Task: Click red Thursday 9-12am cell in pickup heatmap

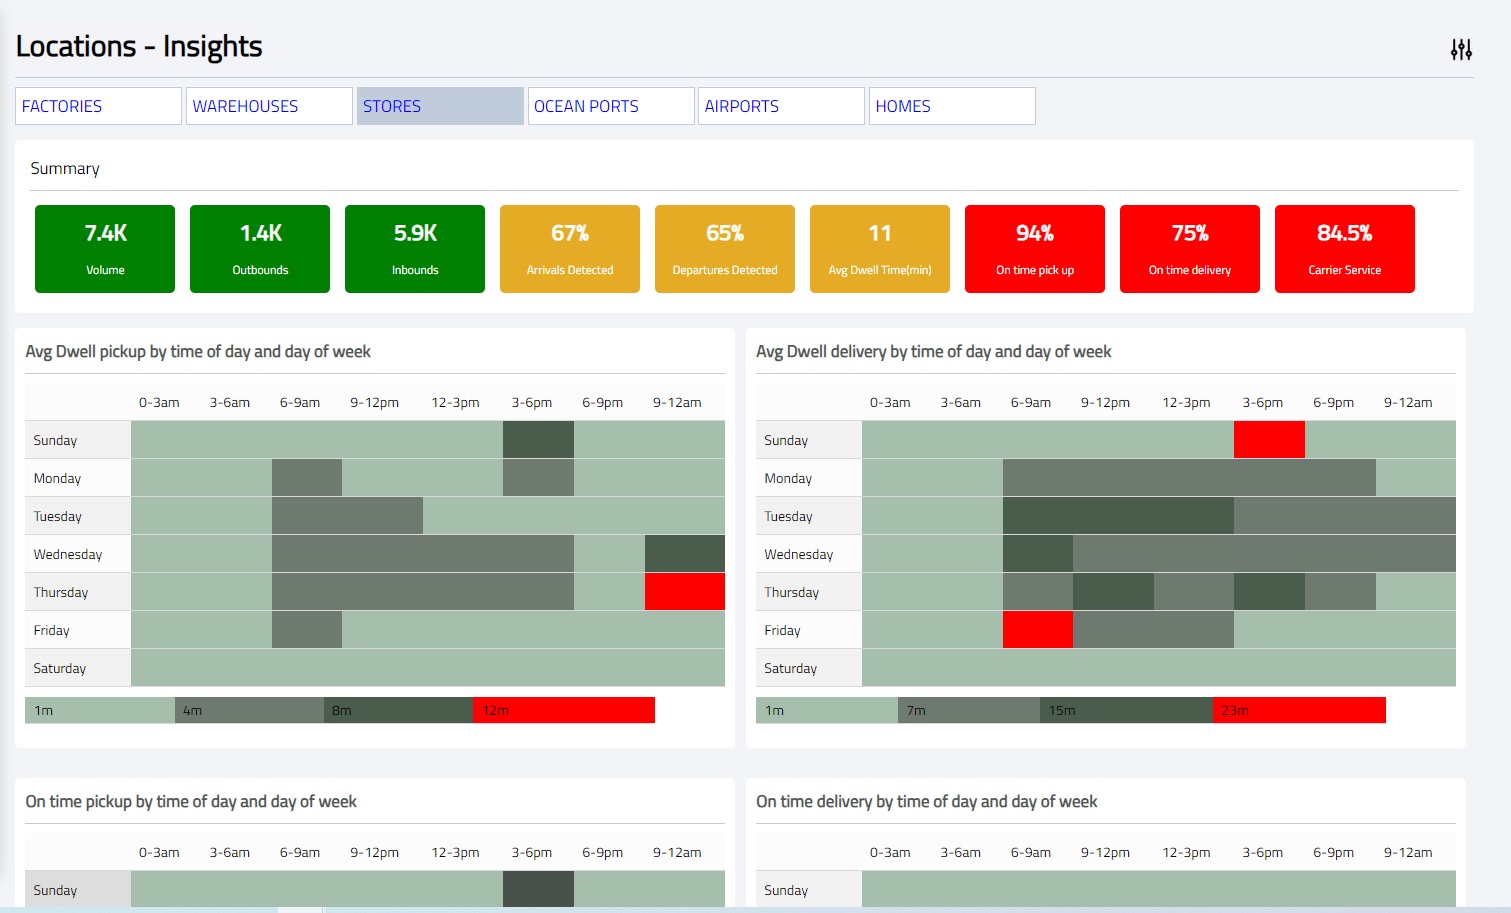Action: pos(685,592)
